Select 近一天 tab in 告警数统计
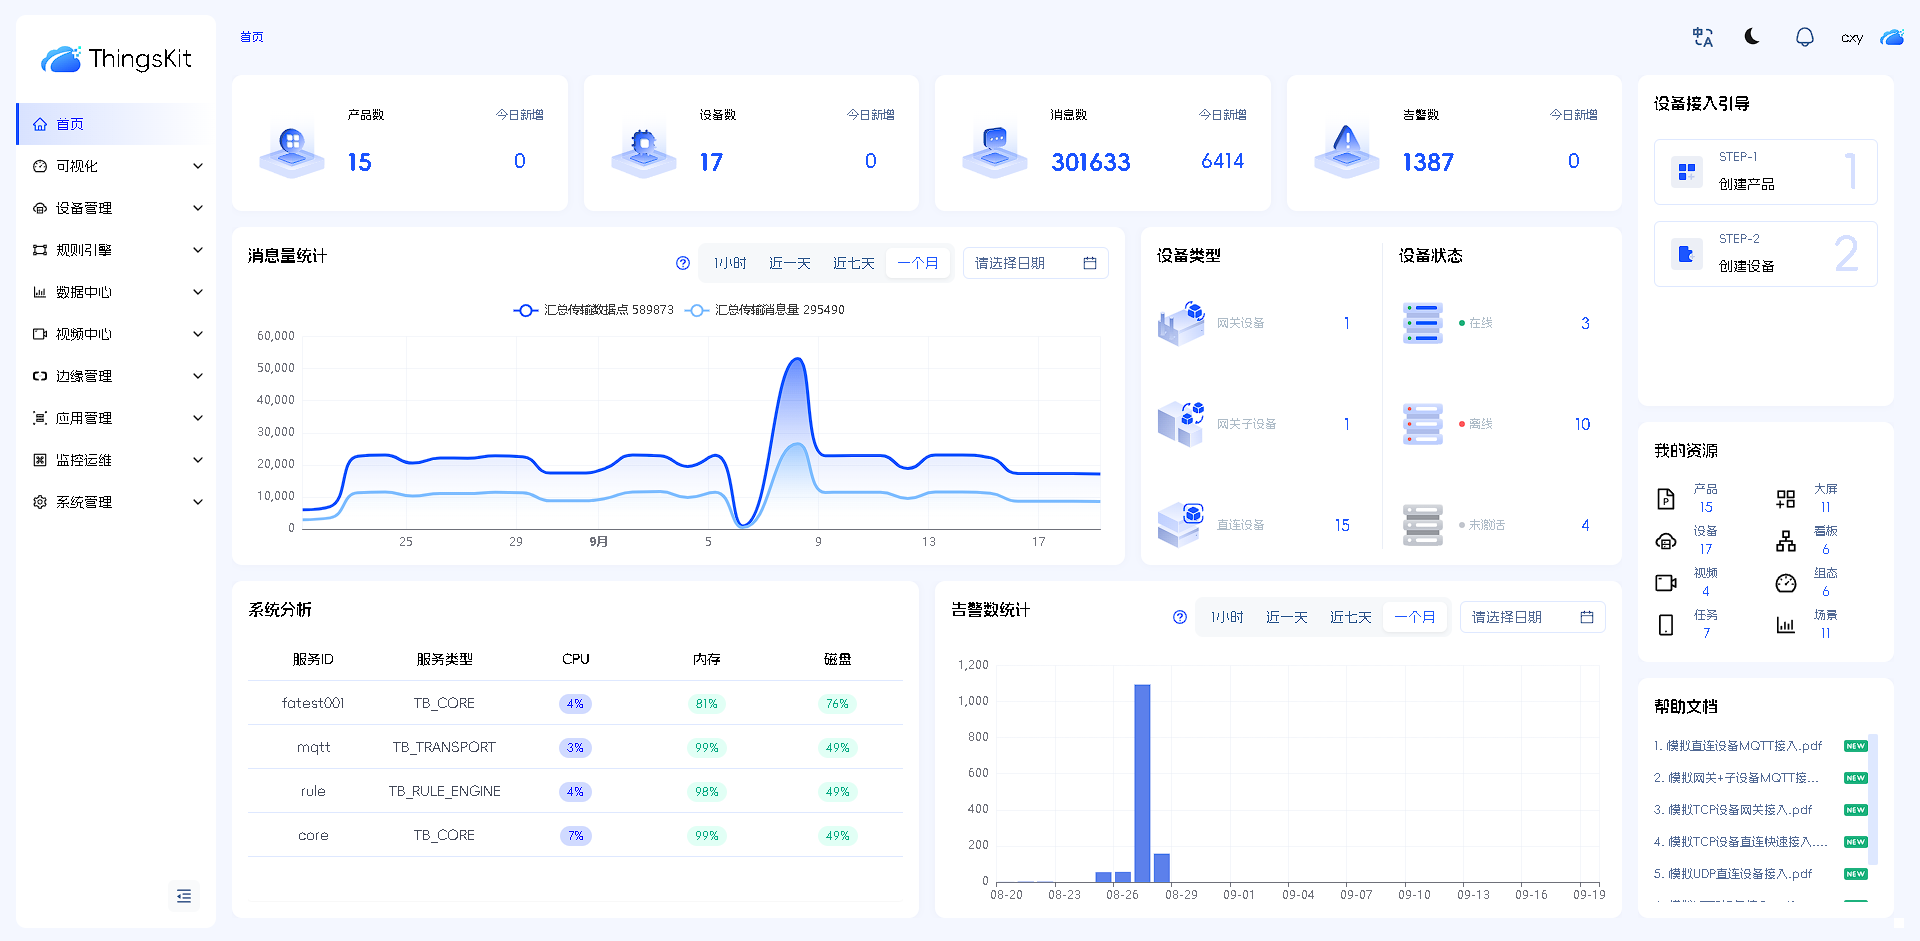 point(1286,617)
